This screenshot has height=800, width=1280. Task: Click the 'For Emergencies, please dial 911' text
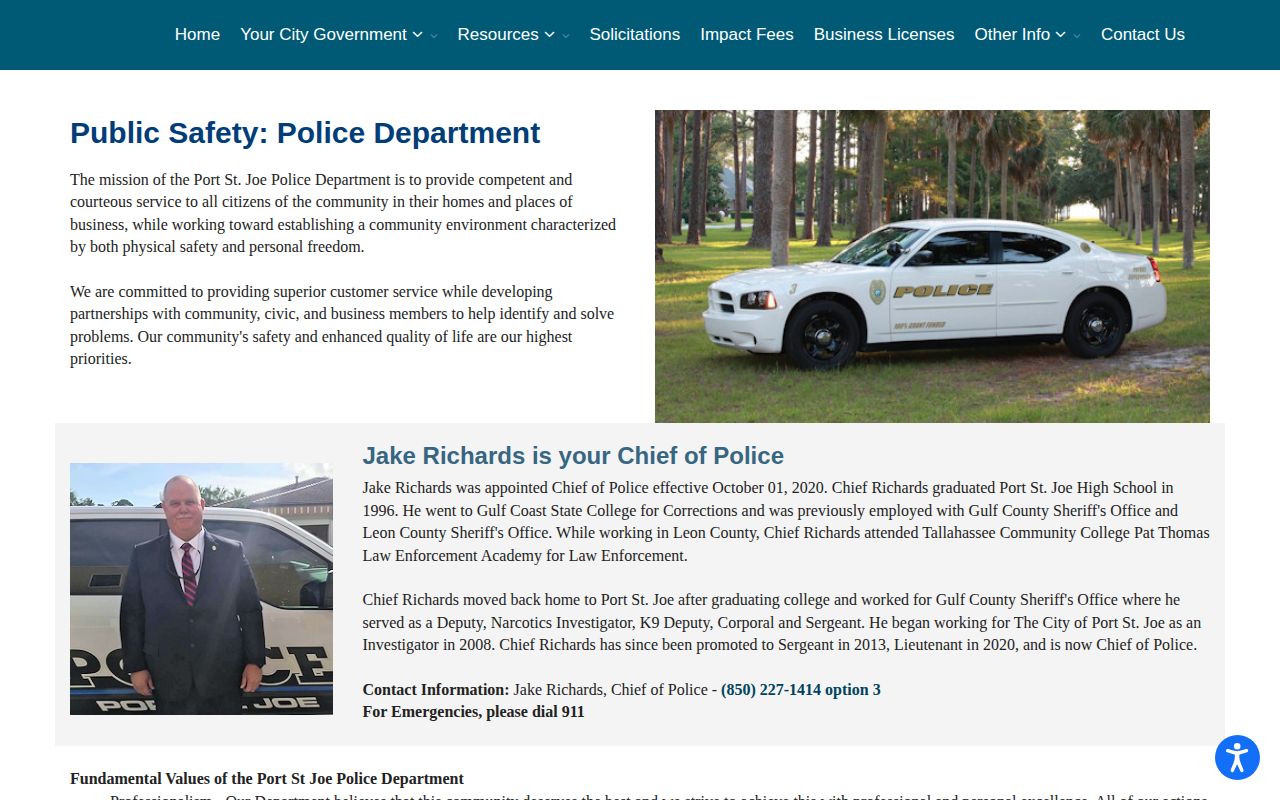tap(473, 712)
